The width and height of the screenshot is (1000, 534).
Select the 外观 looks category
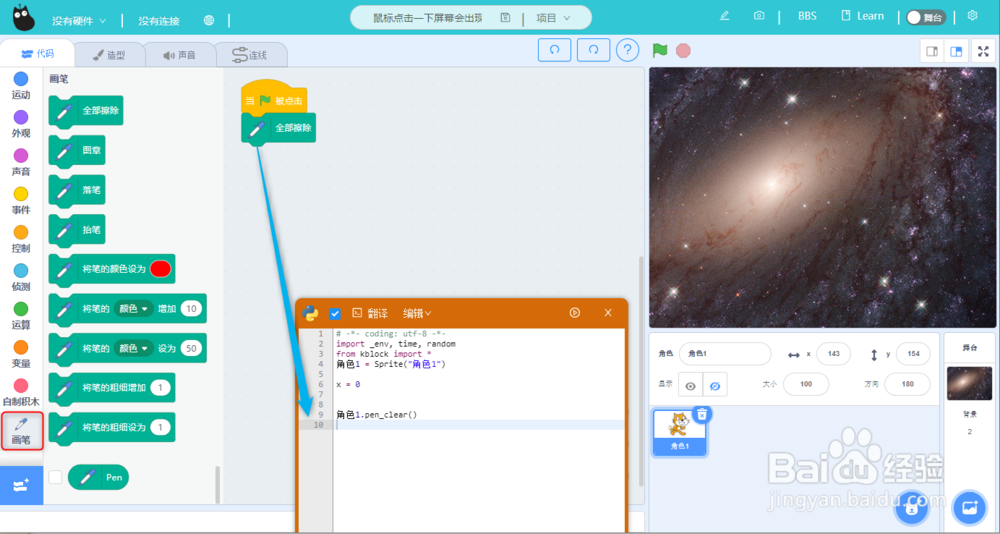(x=21, y=124)
